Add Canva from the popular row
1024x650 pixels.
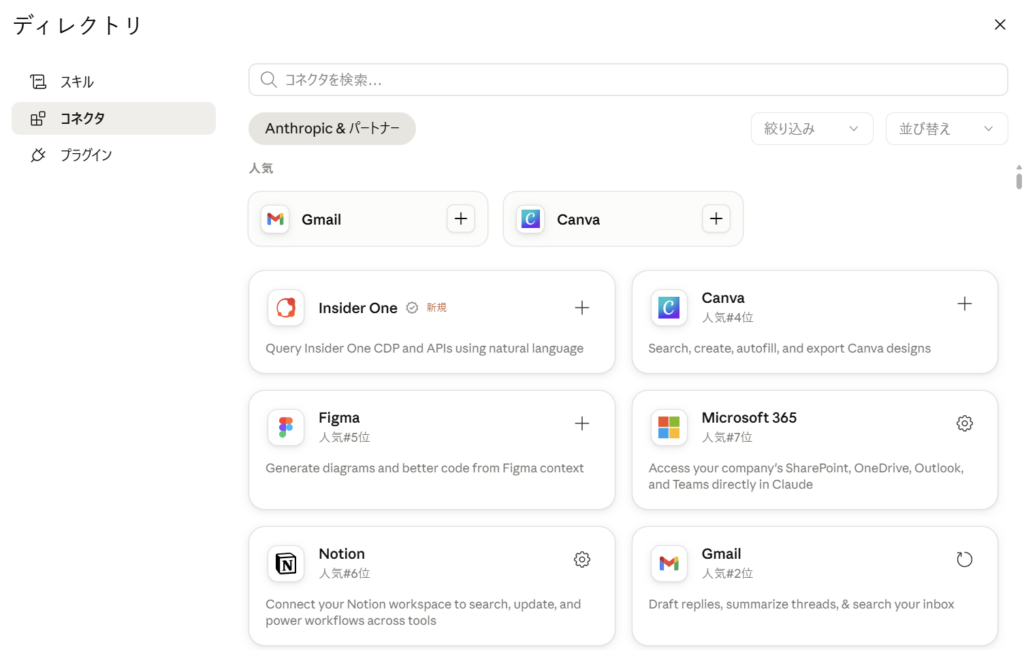coord(716,219)
